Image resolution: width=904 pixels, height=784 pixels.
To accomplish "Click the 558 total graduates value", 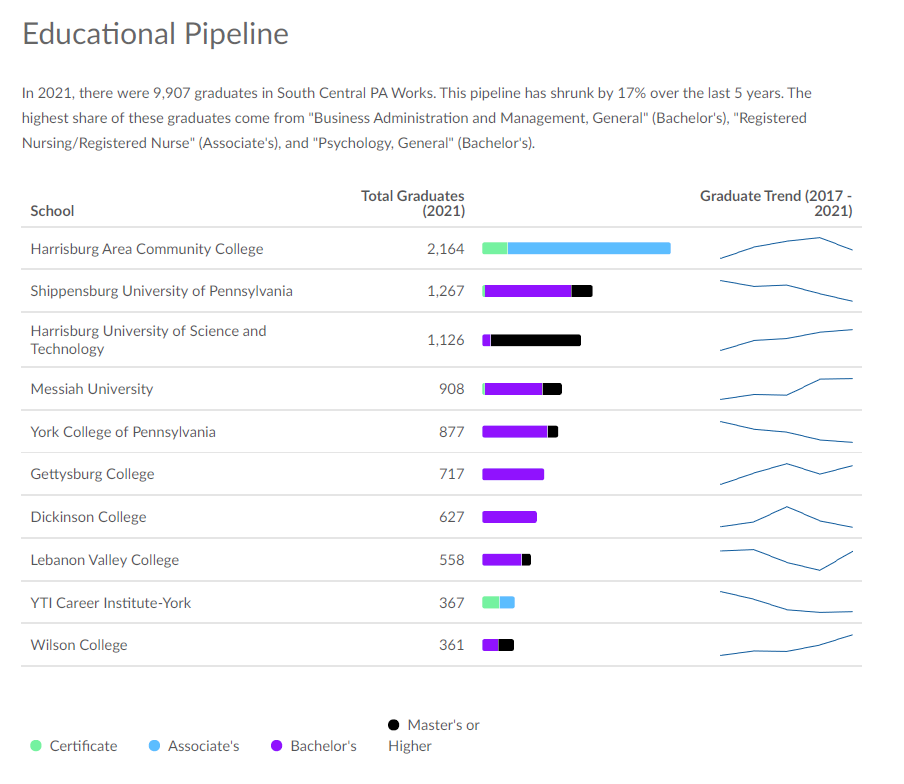I will (x=451, y=560).
